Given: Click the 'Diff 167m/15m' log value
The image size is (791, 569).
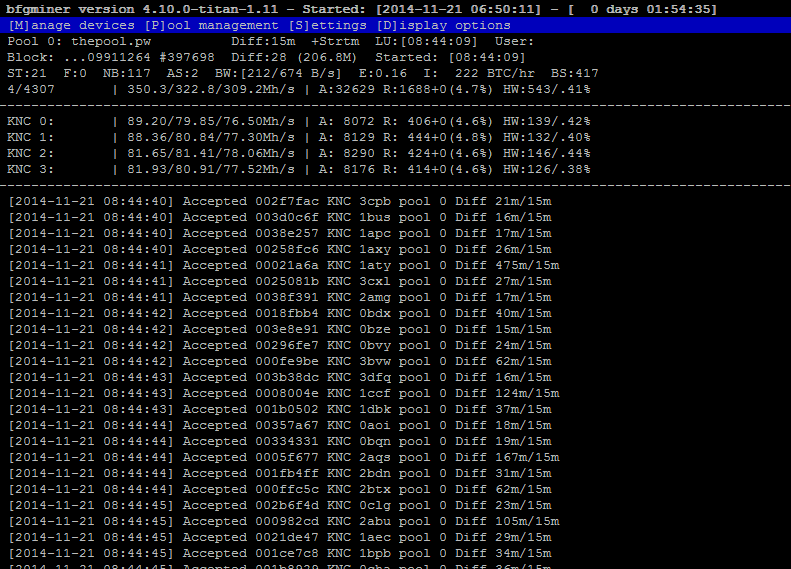Looking at the screenshot, I should pyautogui.click(x=507, y=458).
